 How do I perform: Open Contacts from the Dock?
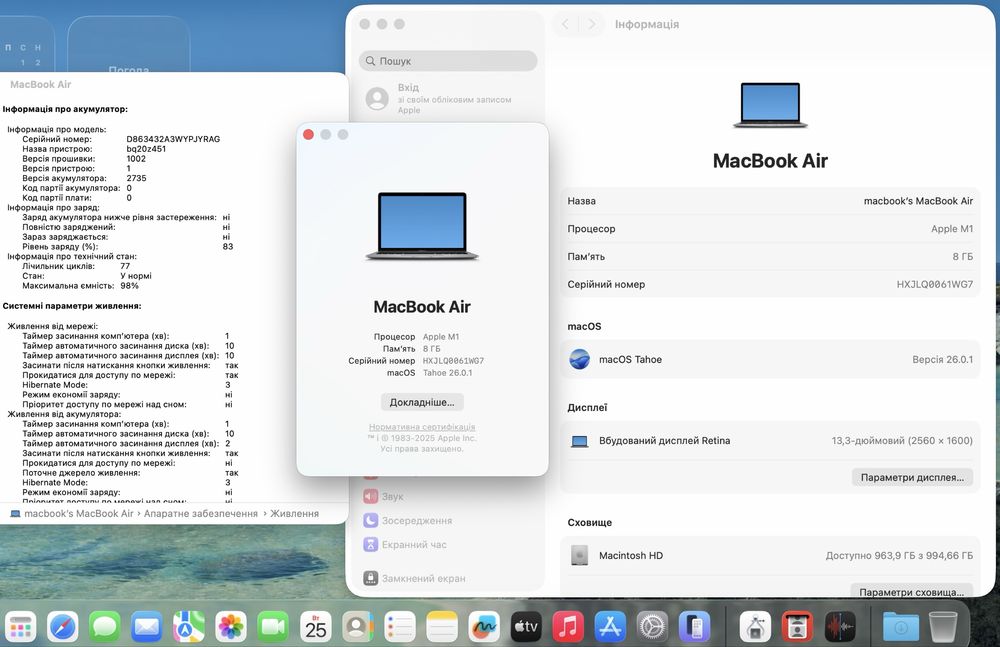[358, 627]
